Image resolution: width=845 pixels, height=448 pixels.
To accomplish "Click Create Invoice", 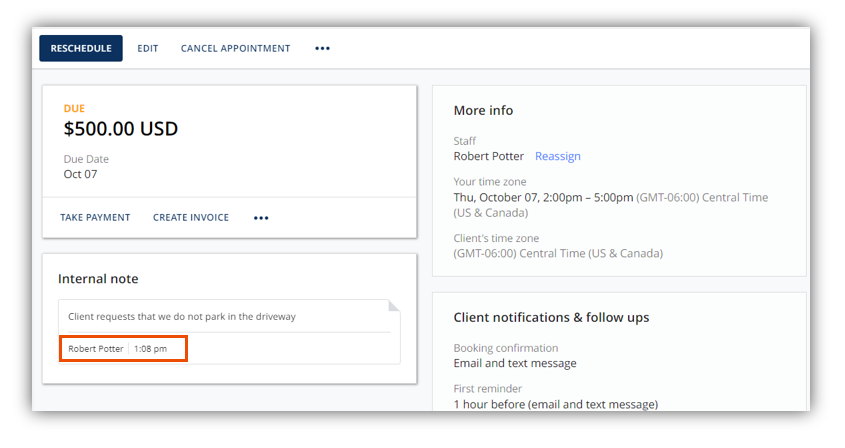I will 191,217.
